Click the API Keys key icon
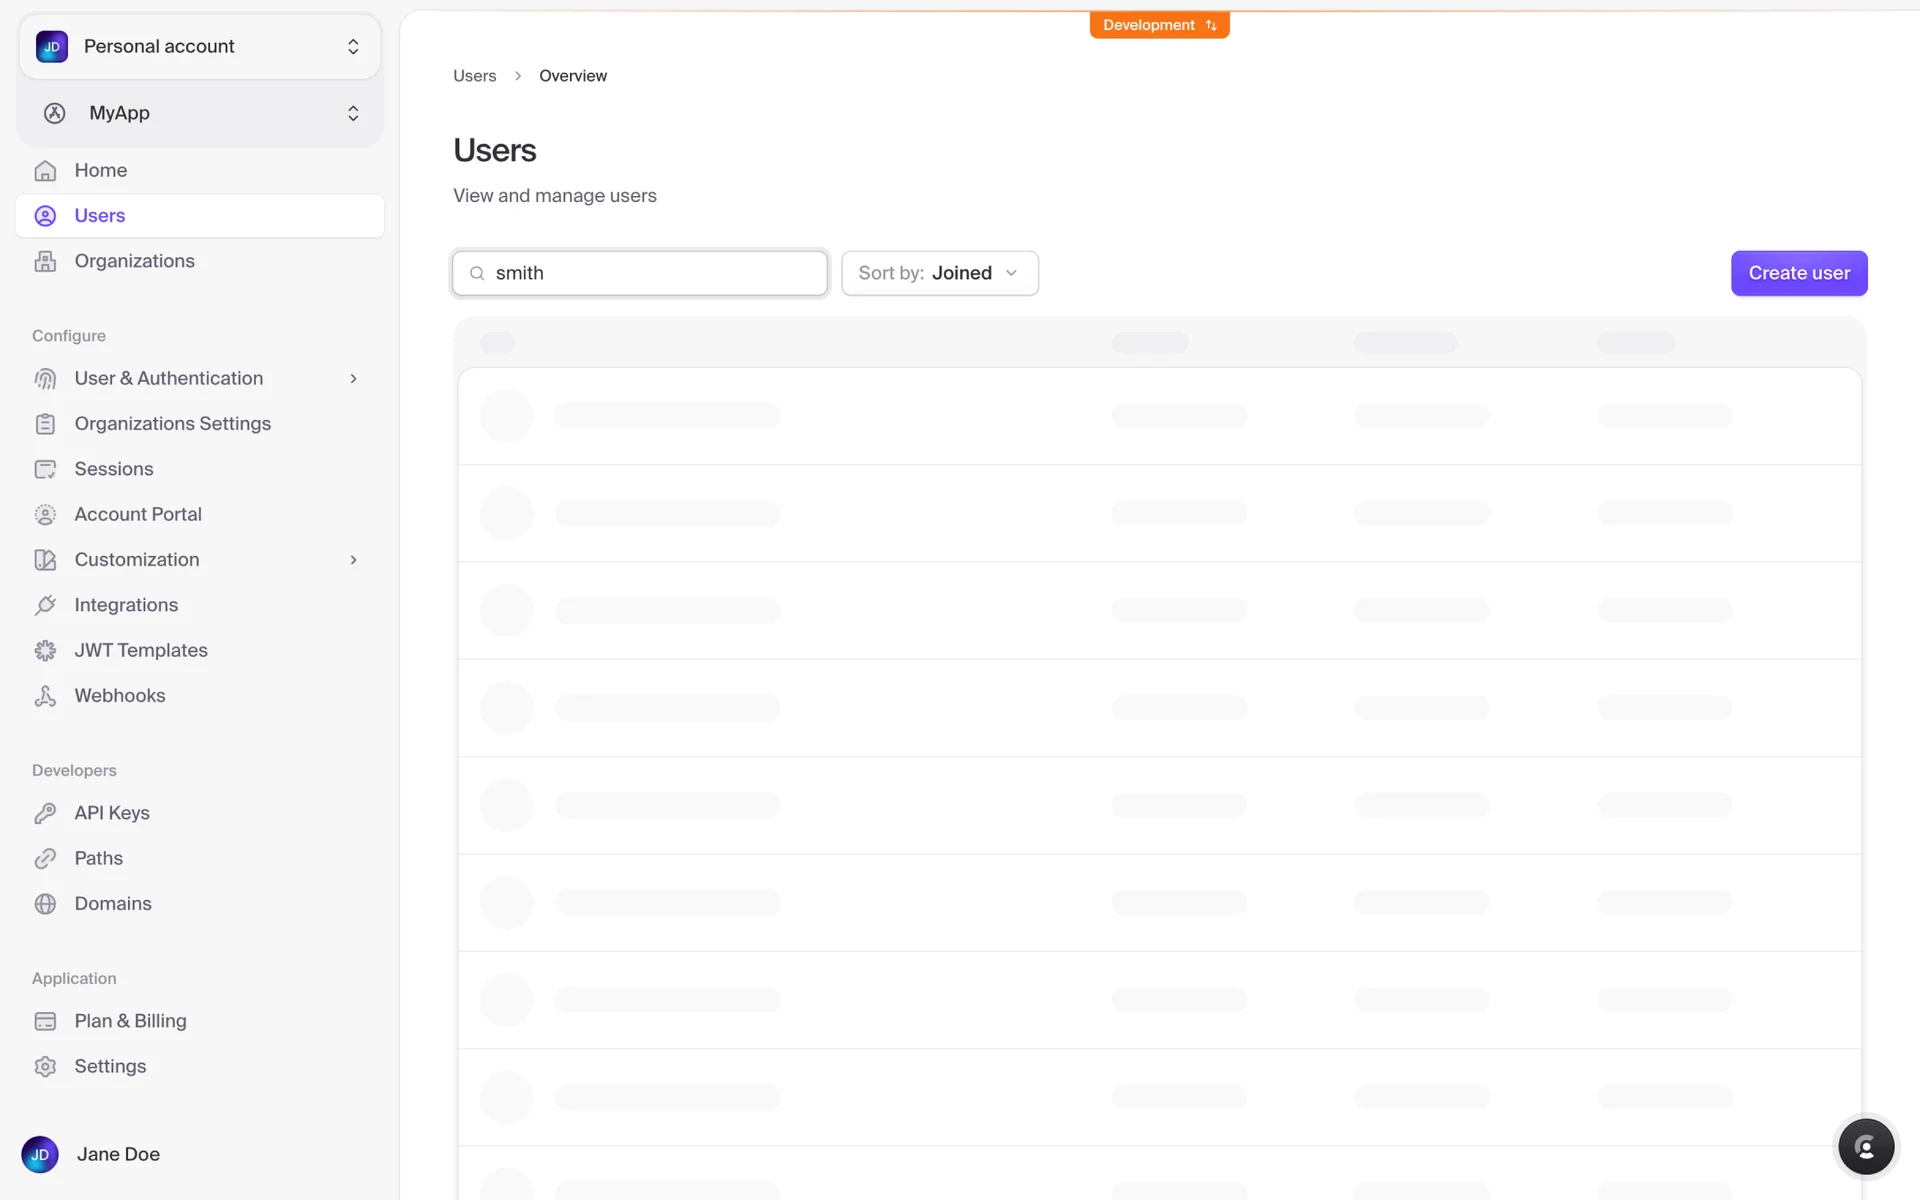 click(45, 813)
